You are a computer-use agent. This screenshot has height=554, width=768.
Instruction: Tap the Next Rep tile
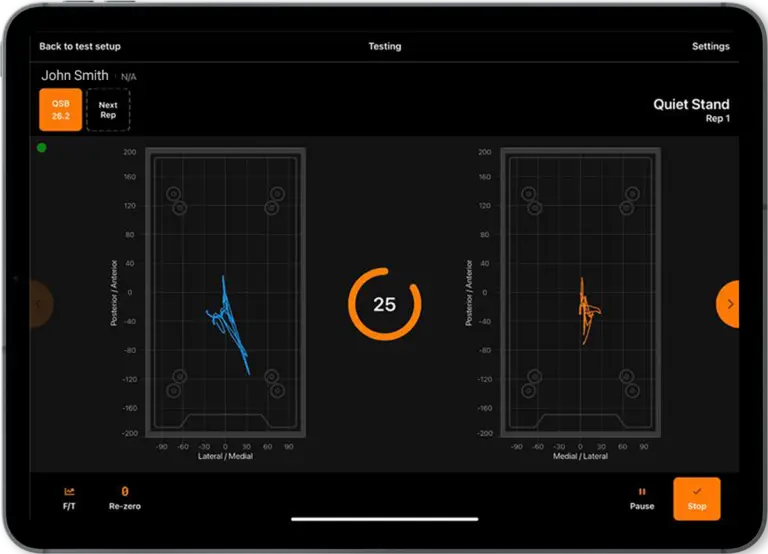point(108,109)
